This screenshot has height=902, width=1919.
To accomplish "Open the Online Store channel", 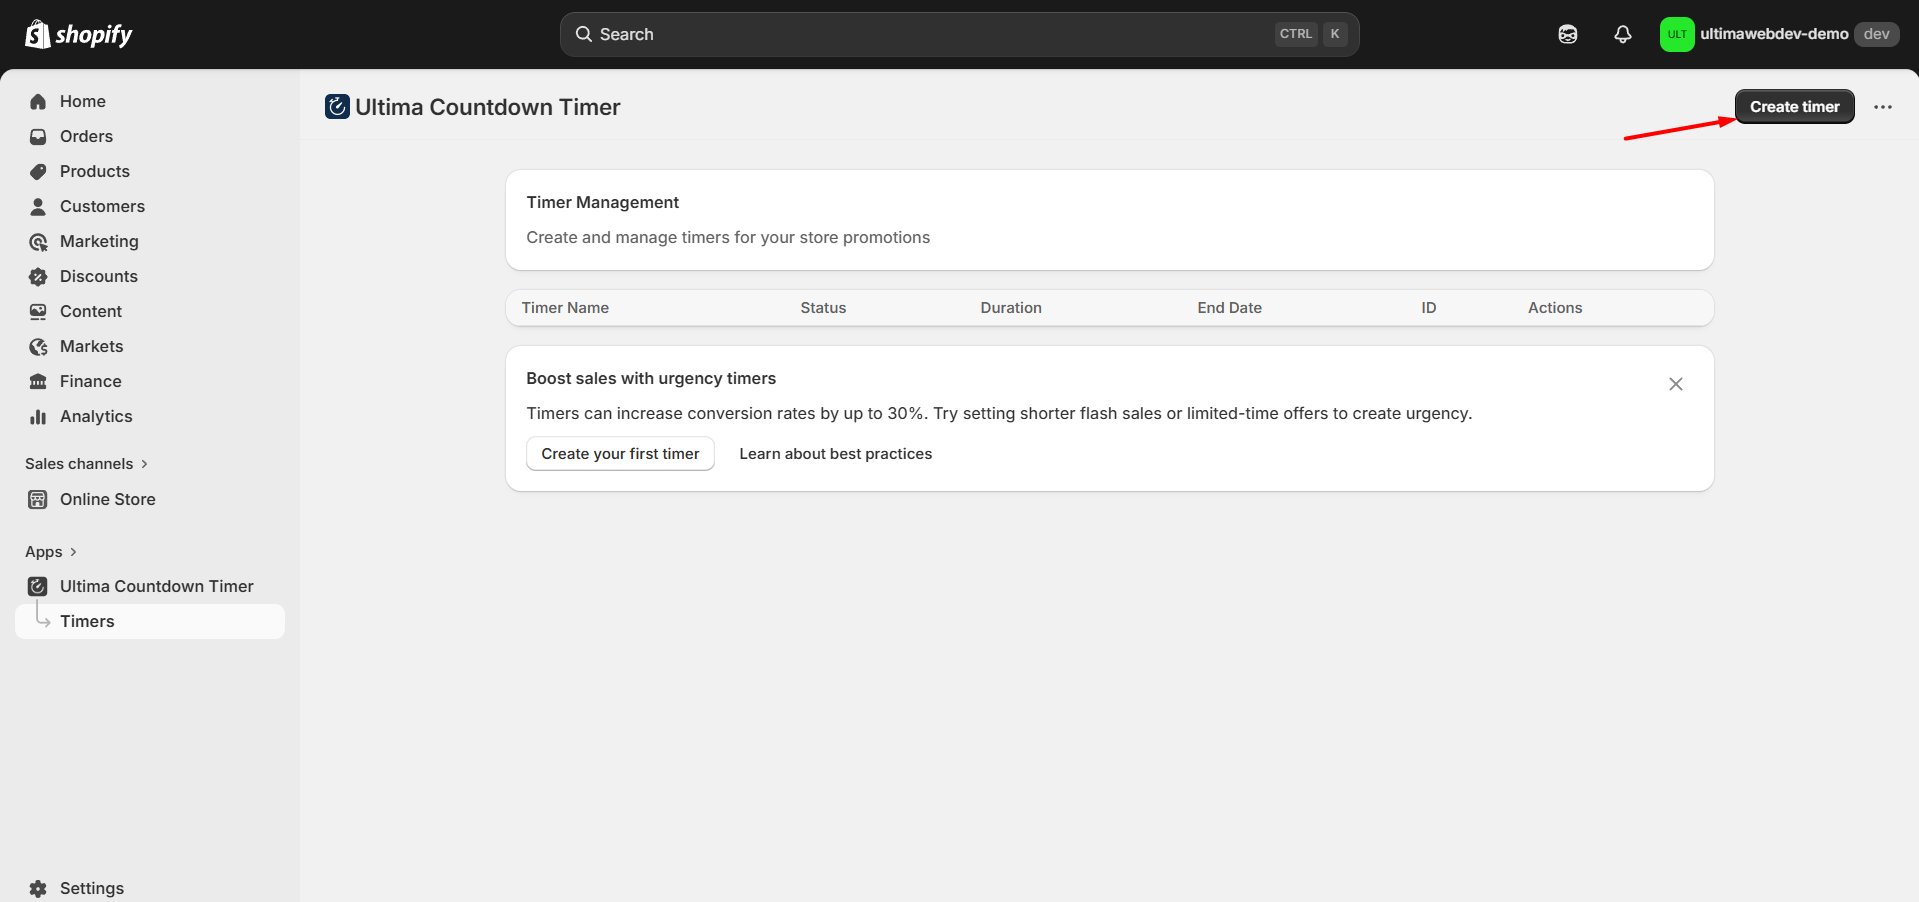I will [x=150, y=499].
